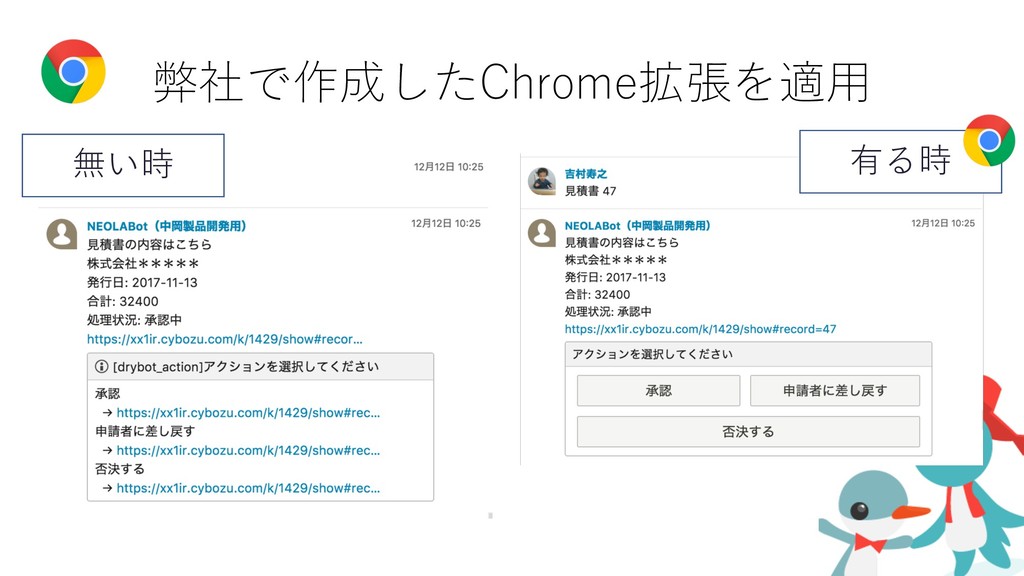Open the left NEOLABot（中岡製品開発用） name link
1024x576 pixels.
(167, 226)
